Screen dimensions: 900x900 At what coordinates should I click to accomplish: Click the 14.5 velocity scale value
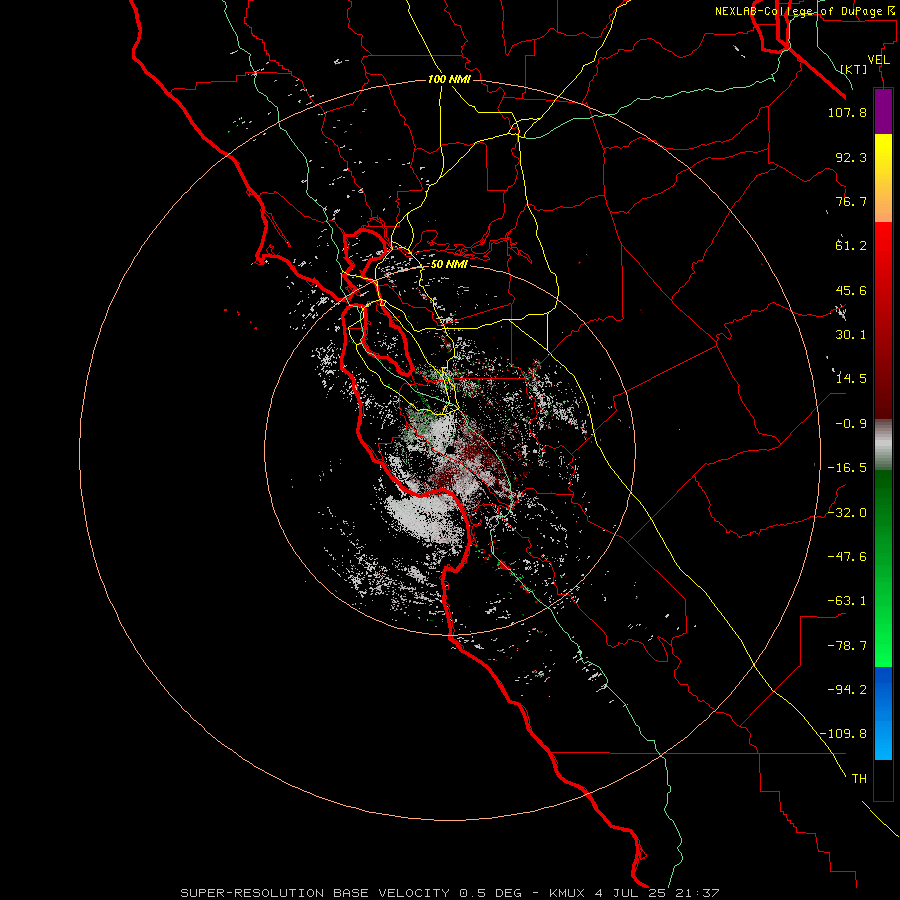point(851,379)
